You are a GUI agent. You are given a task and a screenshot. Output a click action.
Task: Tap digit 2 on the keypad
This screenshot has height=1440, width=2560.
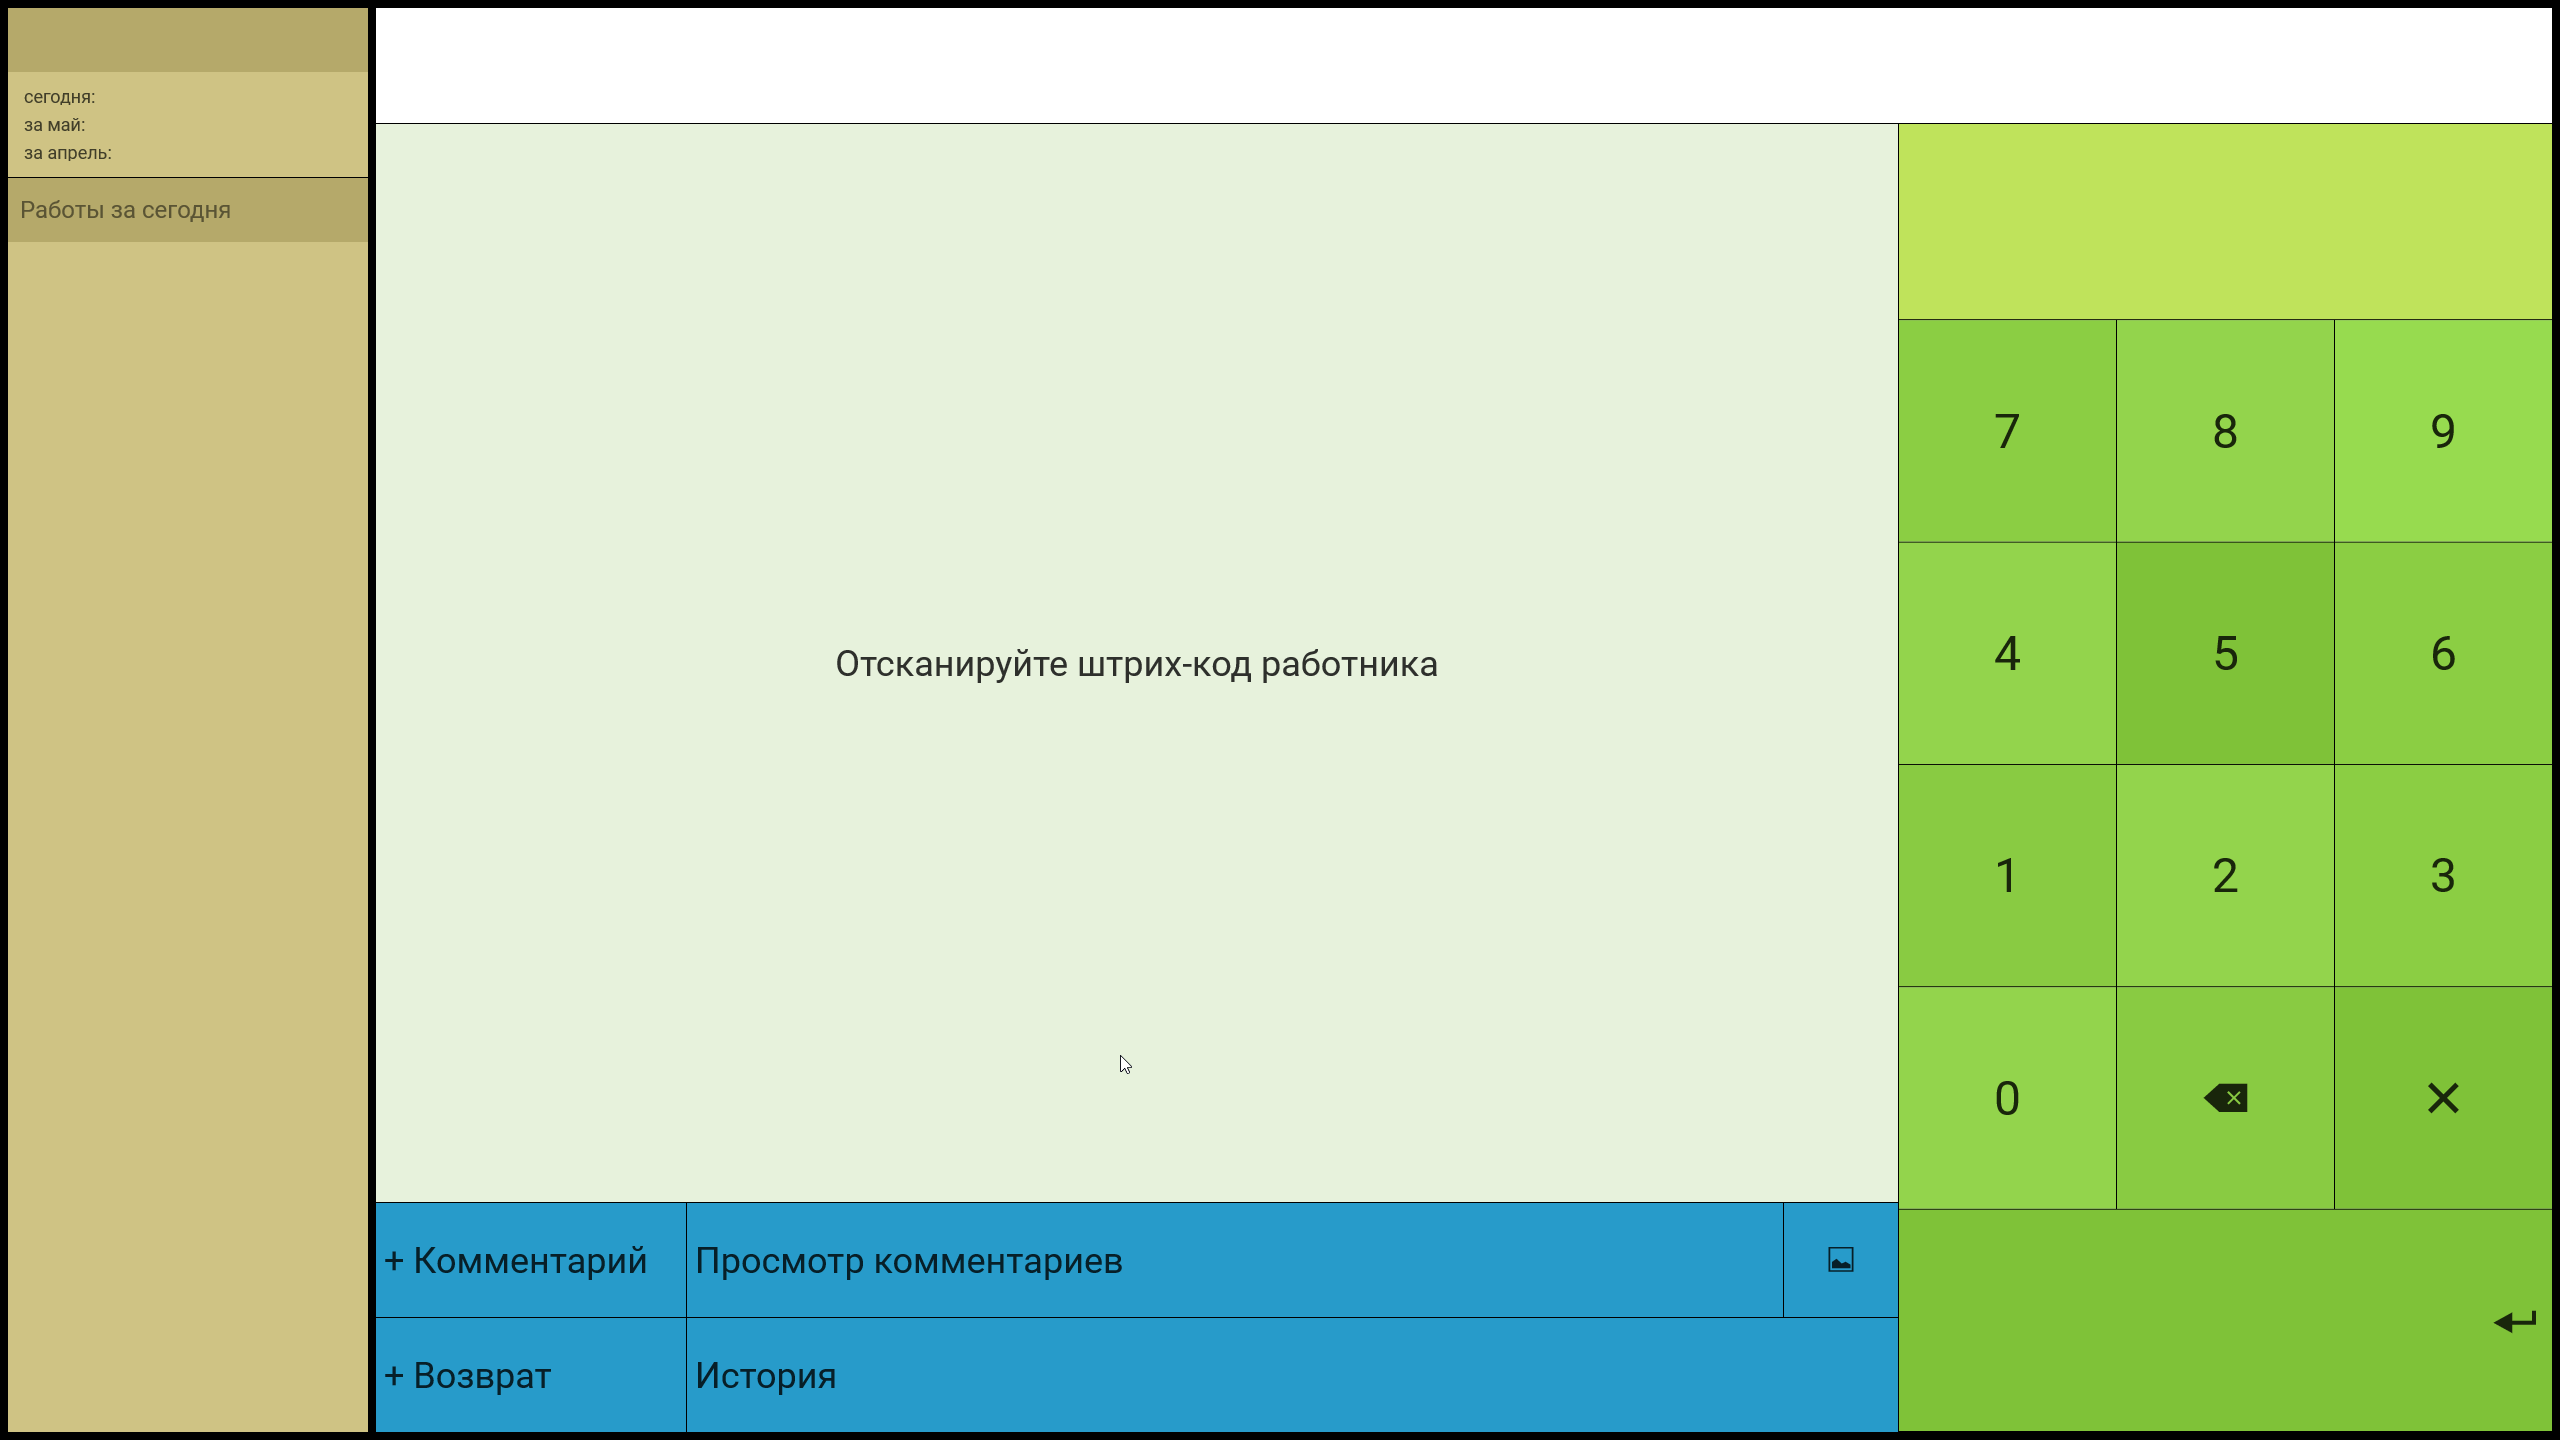click(x=2225, y=876)
